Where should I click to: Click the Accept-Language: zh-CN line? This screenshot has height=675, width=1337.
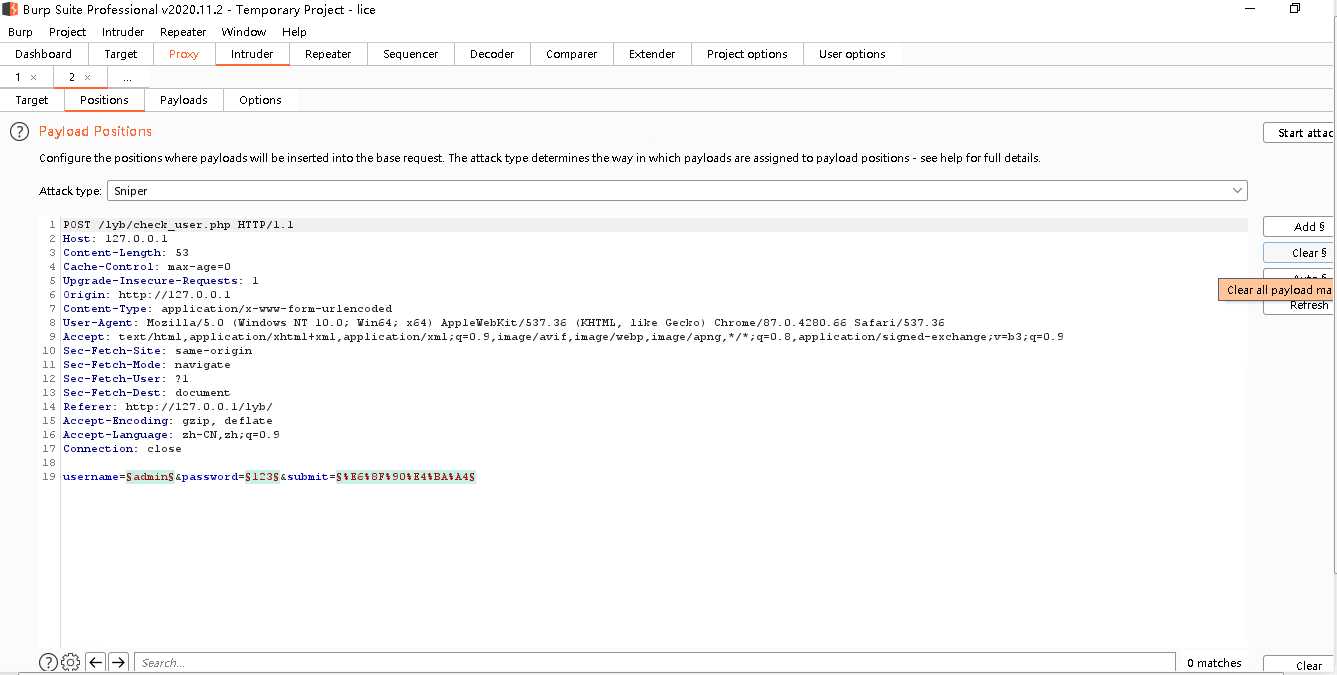pyautogui.click(x=171, y=435)
